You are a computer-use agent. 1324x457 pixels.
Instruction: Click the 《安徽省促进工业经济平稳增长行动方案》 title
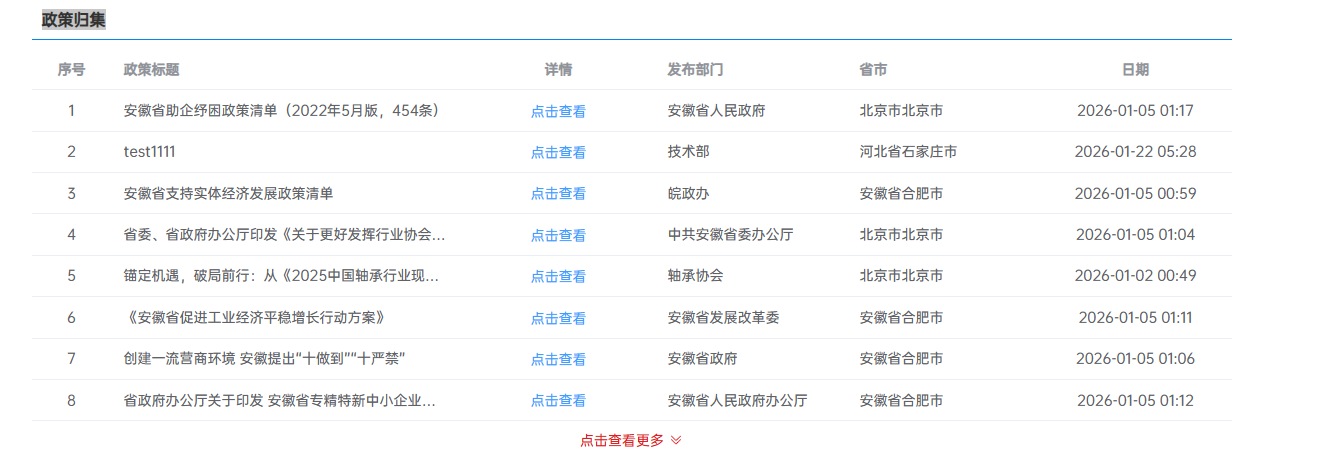(254, 317)
